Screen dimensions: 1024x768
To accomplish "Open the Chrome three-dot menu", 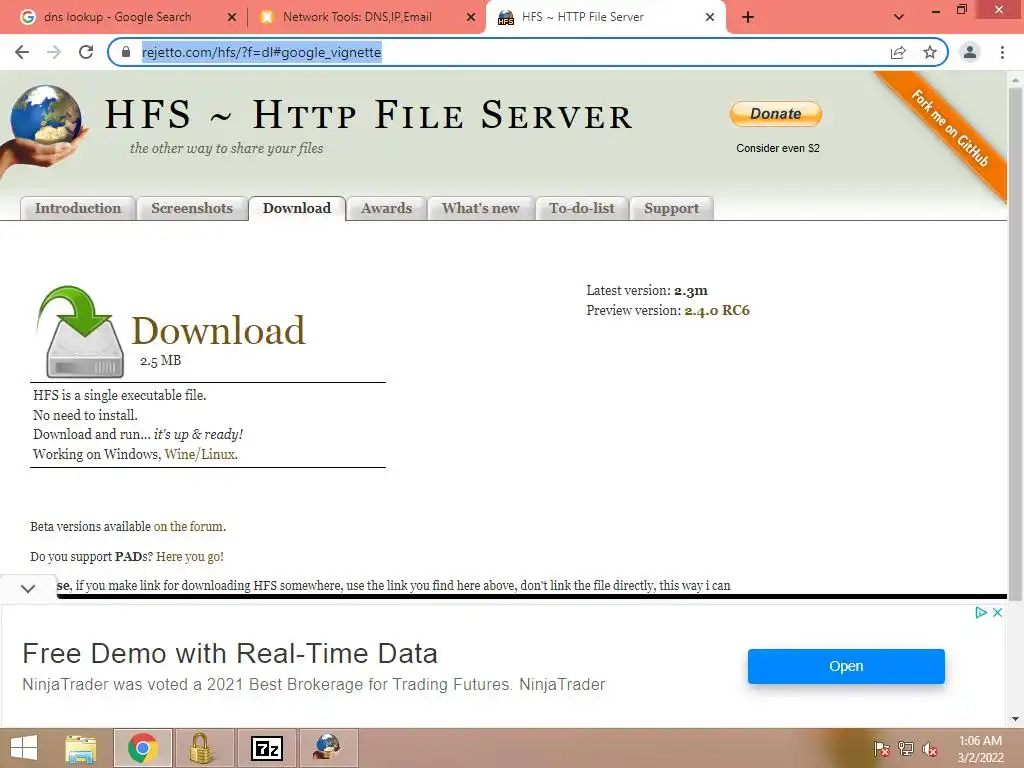I will click(x=1002, y=52).
